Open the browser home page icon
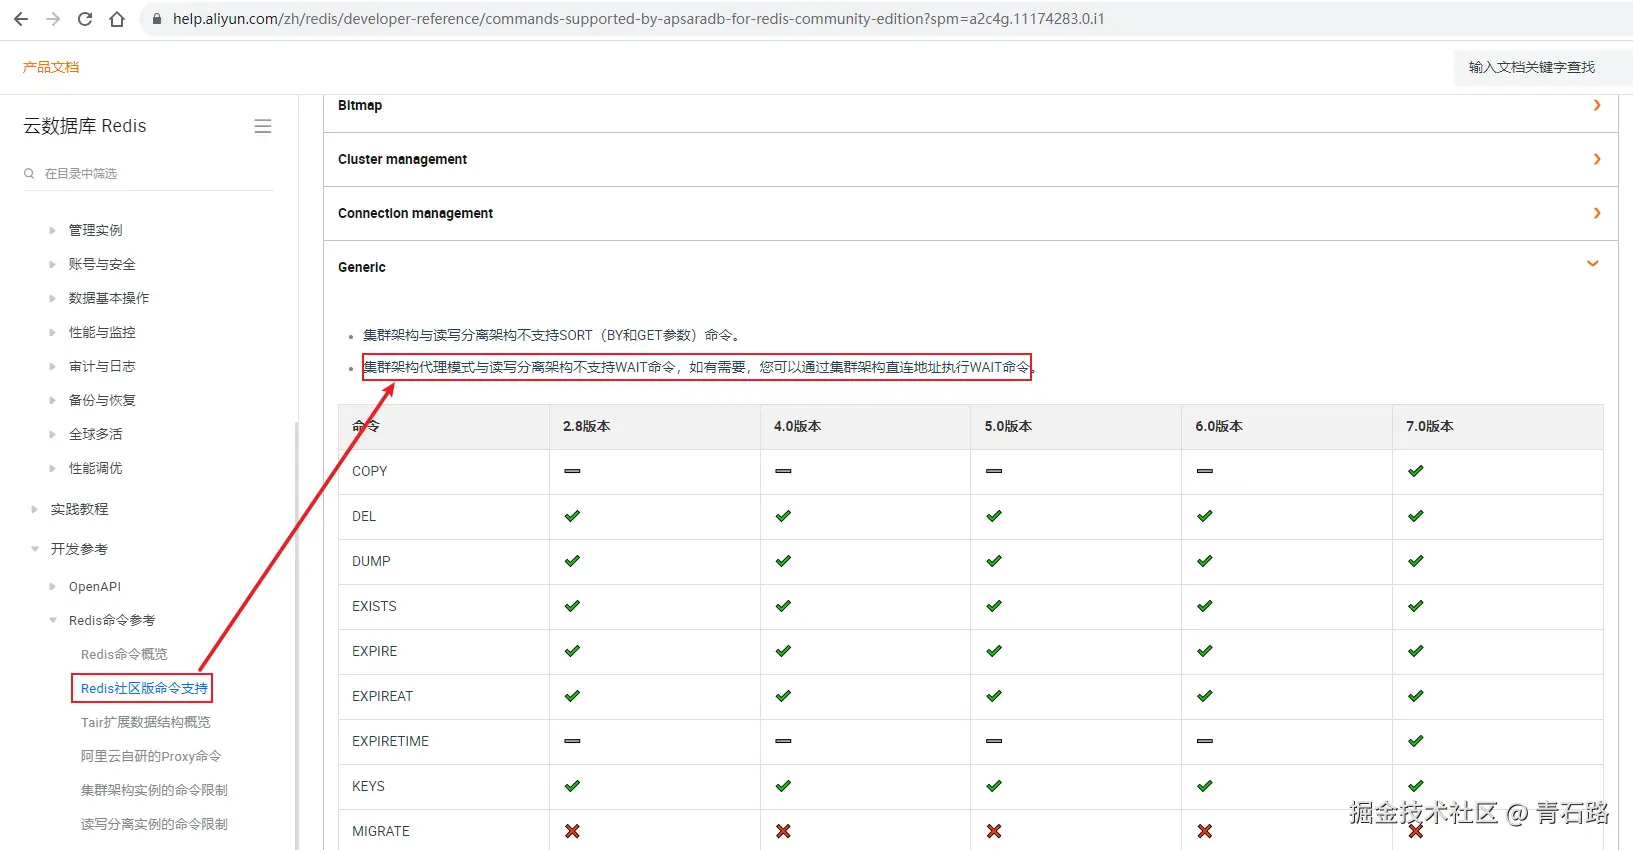This screenshot has height=850, width=1633. (x=117, y=19)
